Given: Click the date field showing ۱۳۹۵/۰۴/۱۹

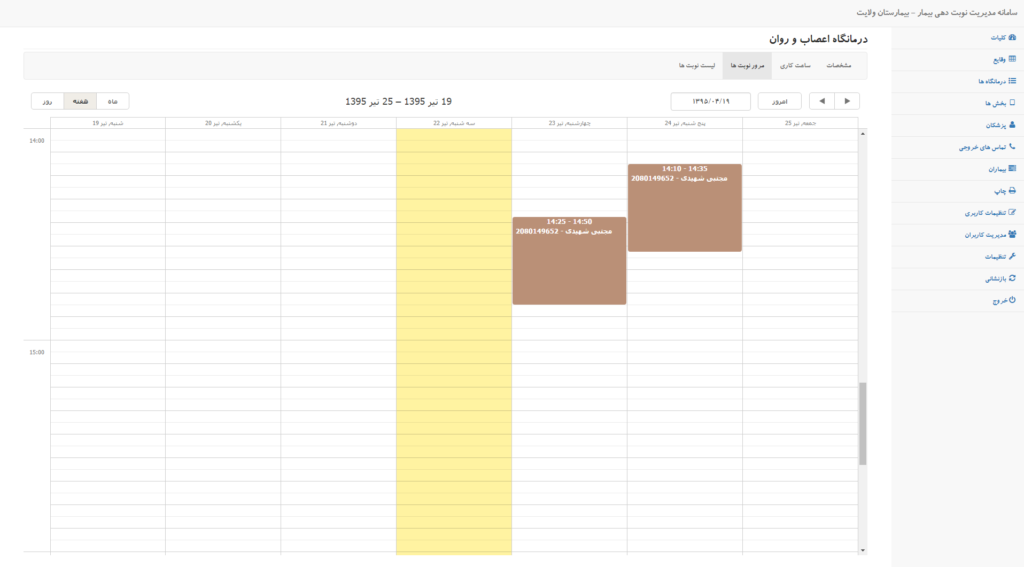Looking at the screenshot, I should 711,101.
